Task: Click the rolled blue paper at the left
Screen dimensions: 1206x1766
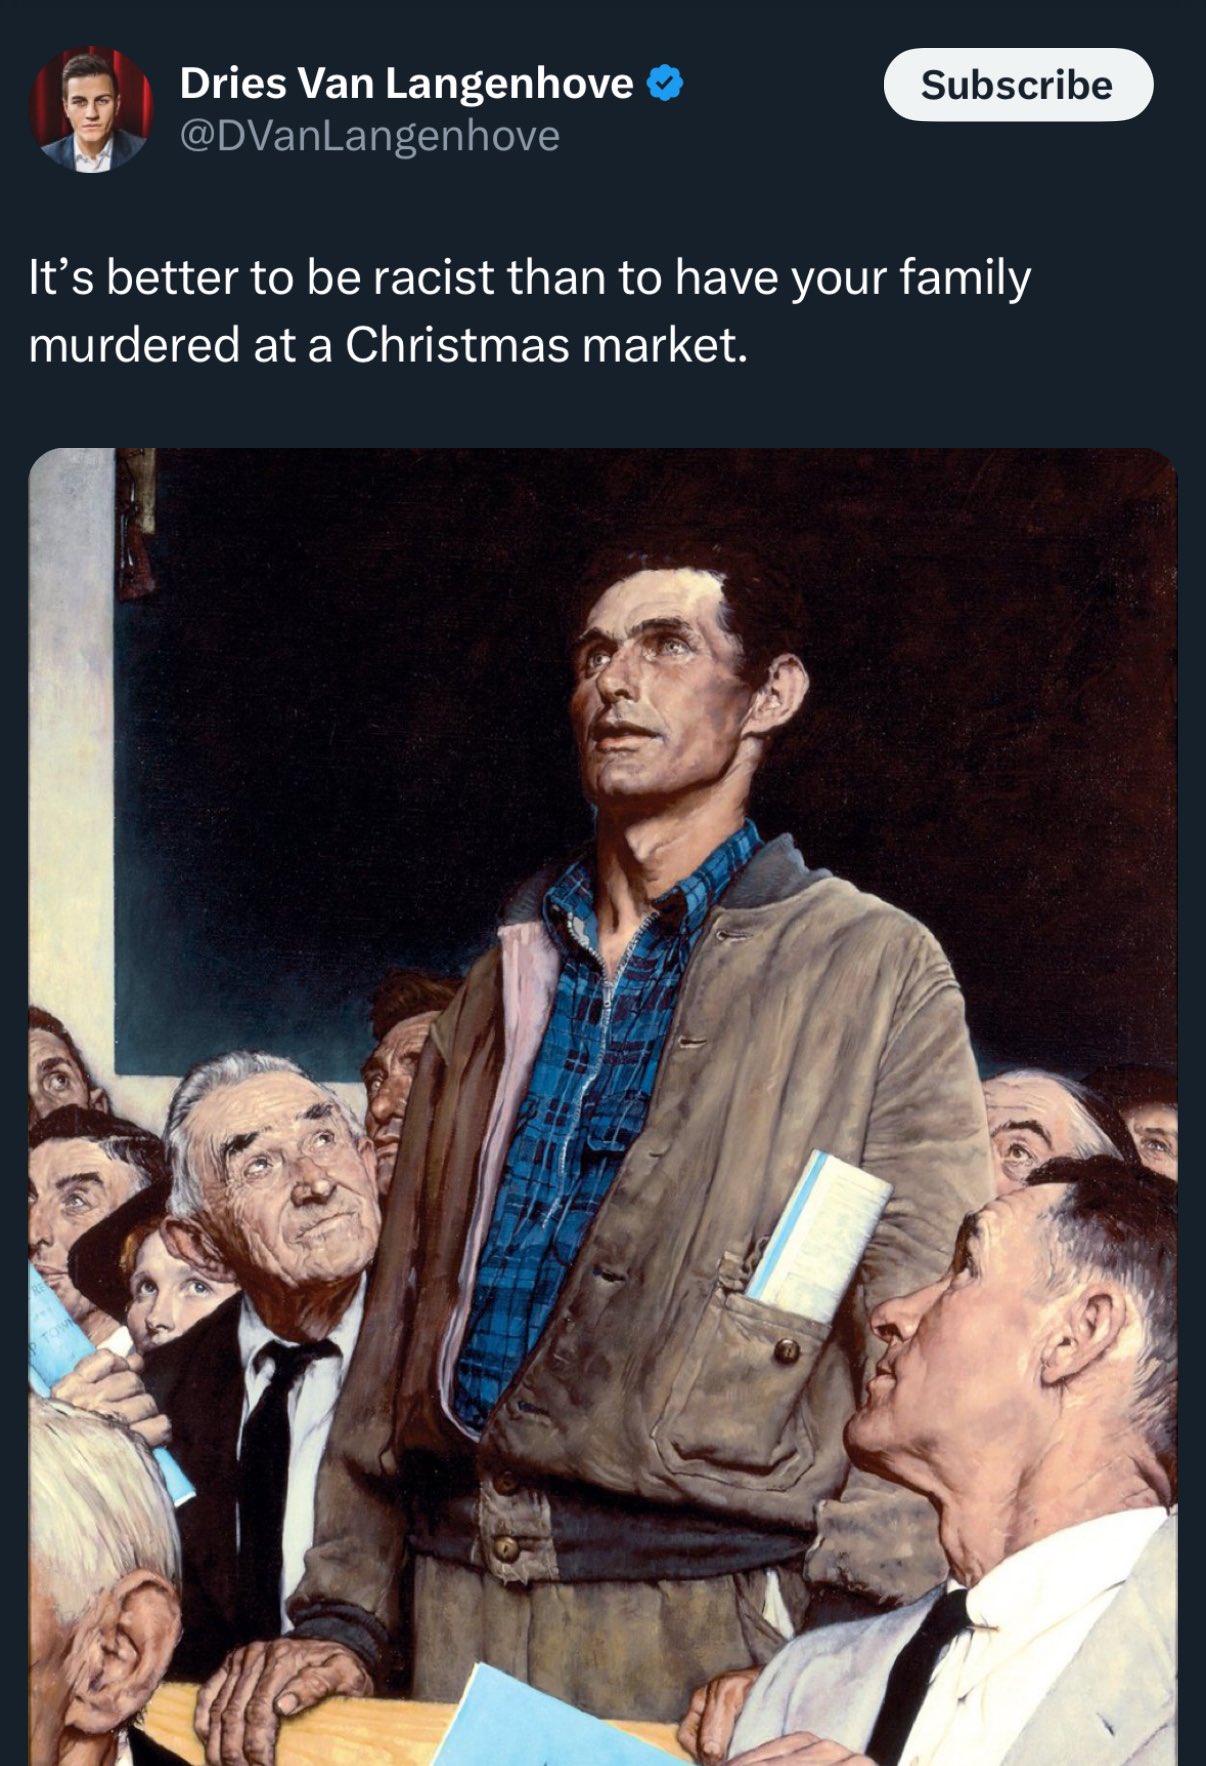Action: [100, 1380]
